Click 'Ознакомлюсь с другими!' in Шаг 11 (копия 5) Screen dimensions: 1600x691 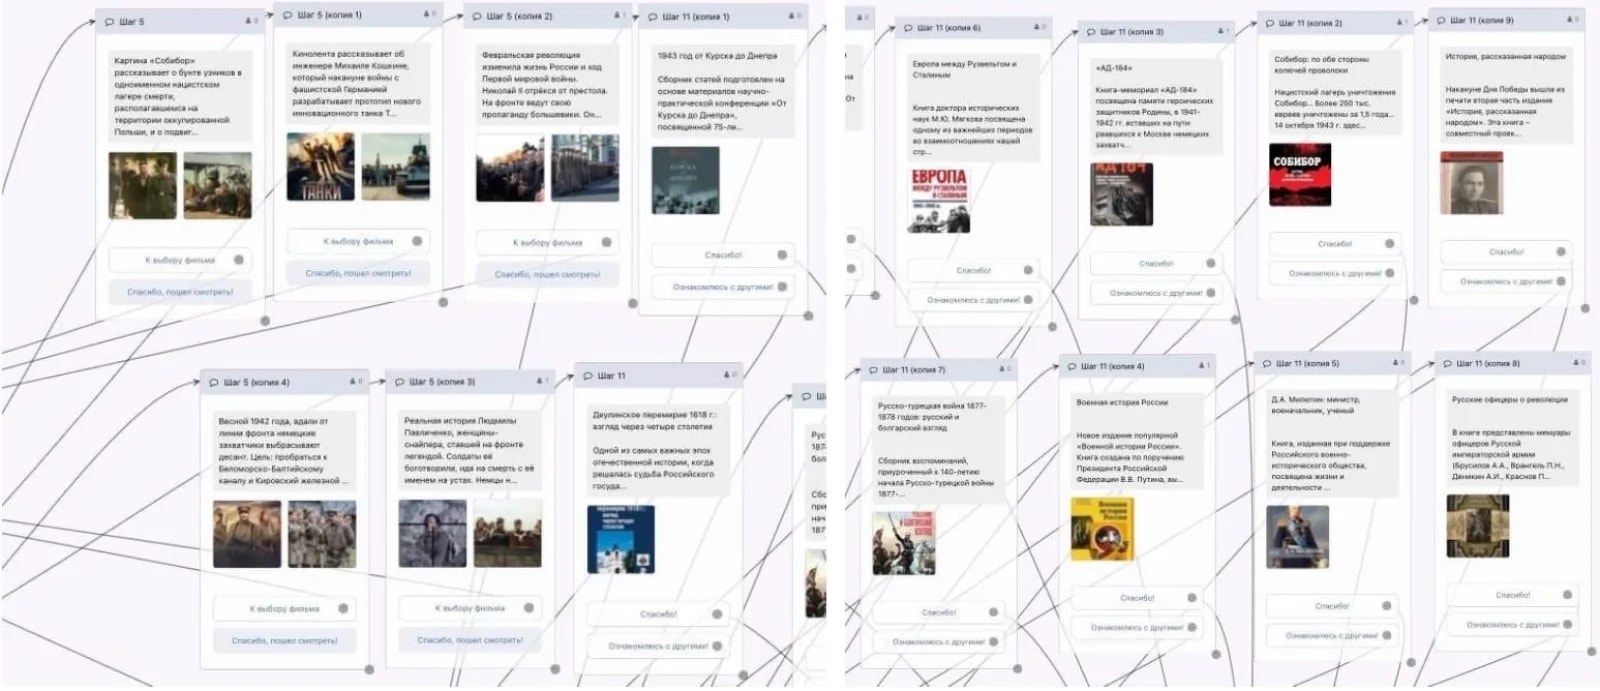(1332, 636)
